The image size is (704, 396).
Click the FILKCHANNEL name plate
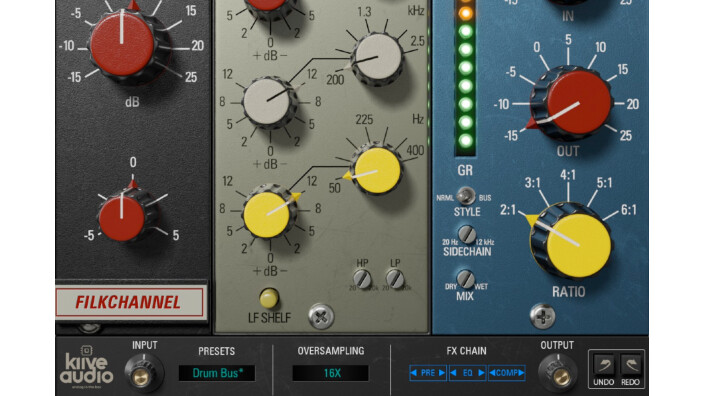[129, 302]
